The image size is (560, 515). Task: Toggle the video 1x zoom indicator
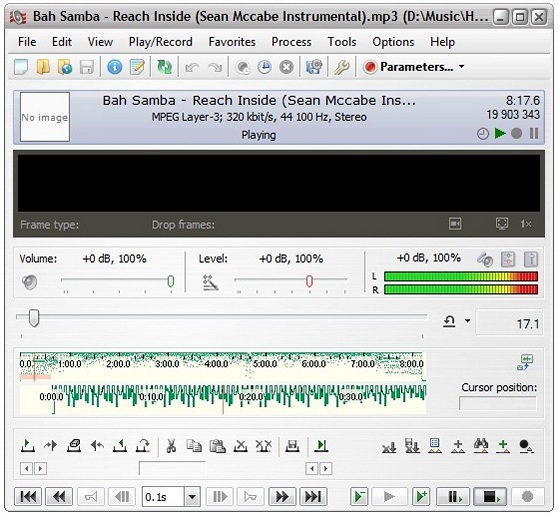click(x=526, y=224)
